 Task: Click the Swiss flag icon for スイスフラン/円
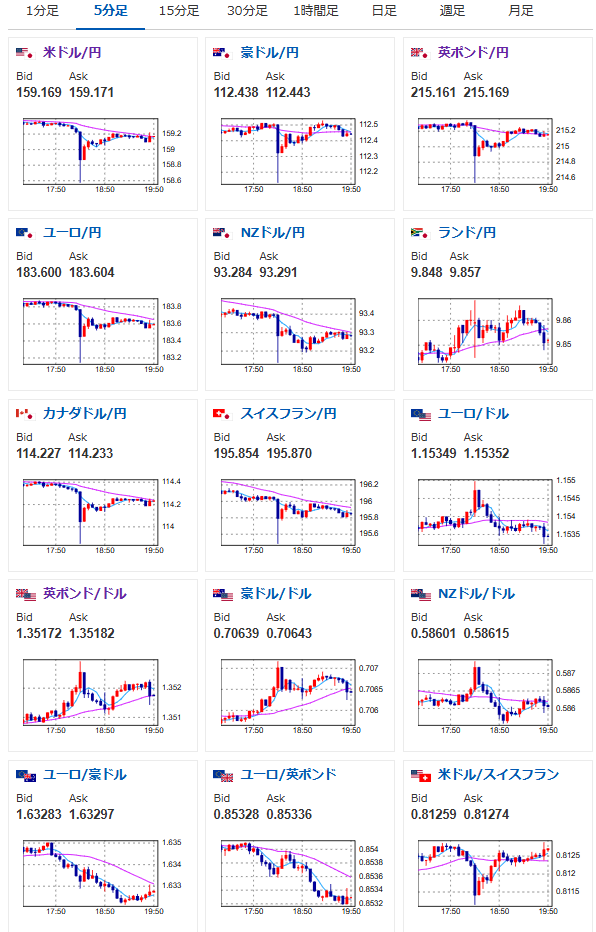coord(222,414)
